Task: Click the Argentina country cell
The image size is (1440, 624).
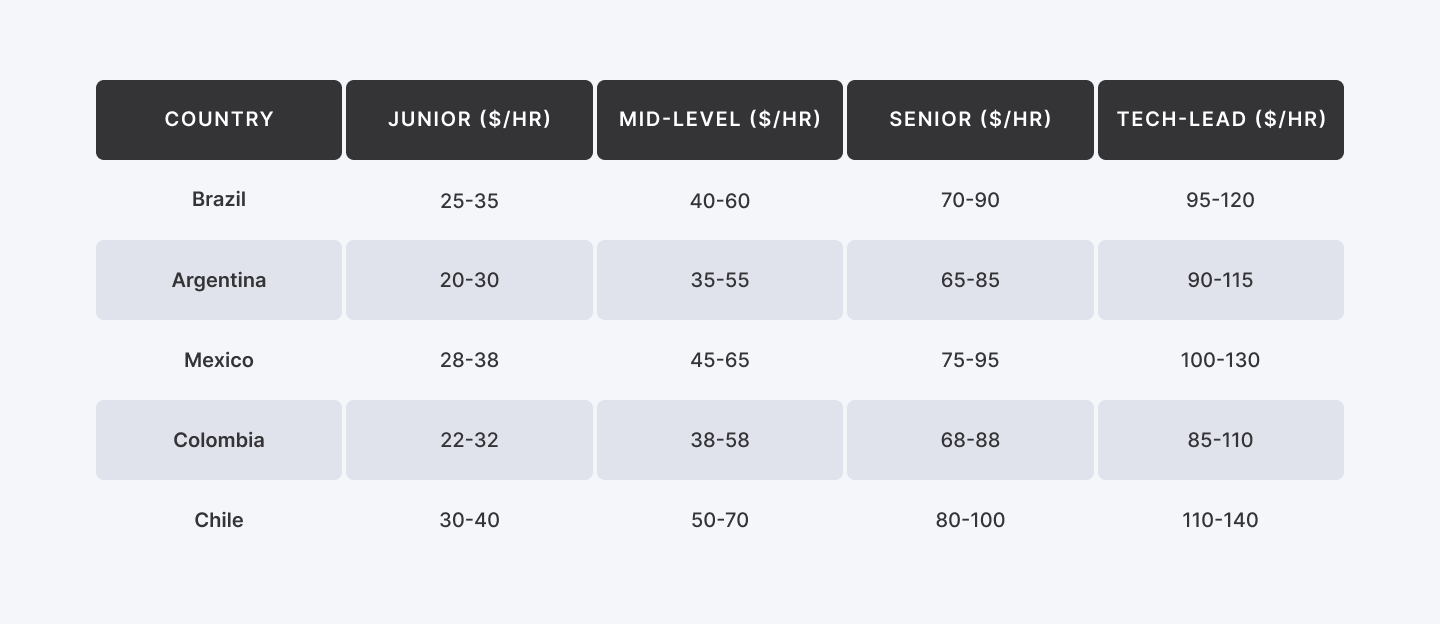Action: (x=219, y=280)
